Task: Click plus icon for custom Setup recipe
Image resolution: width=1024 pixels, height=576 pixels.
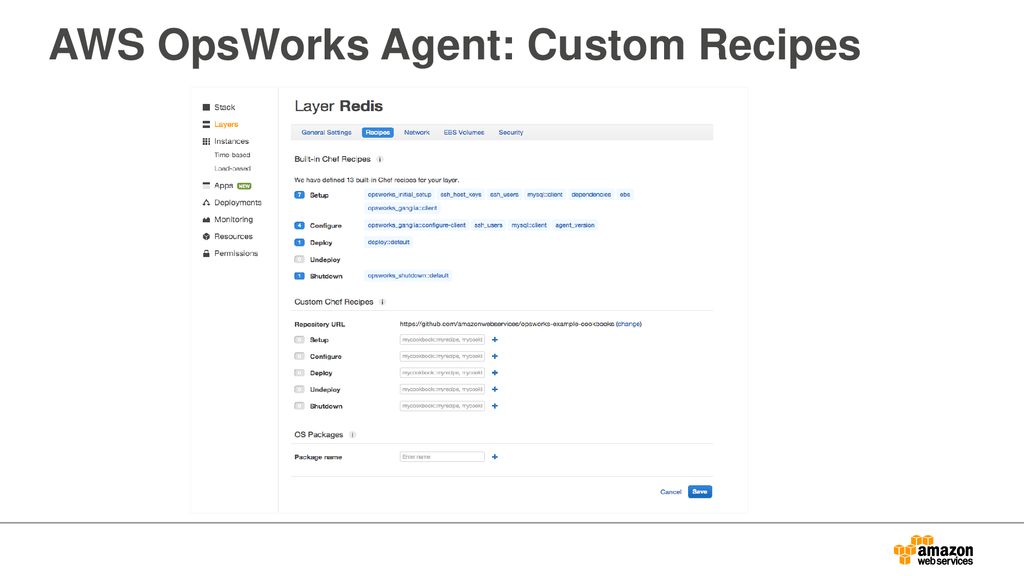Action: pos(495,340)
